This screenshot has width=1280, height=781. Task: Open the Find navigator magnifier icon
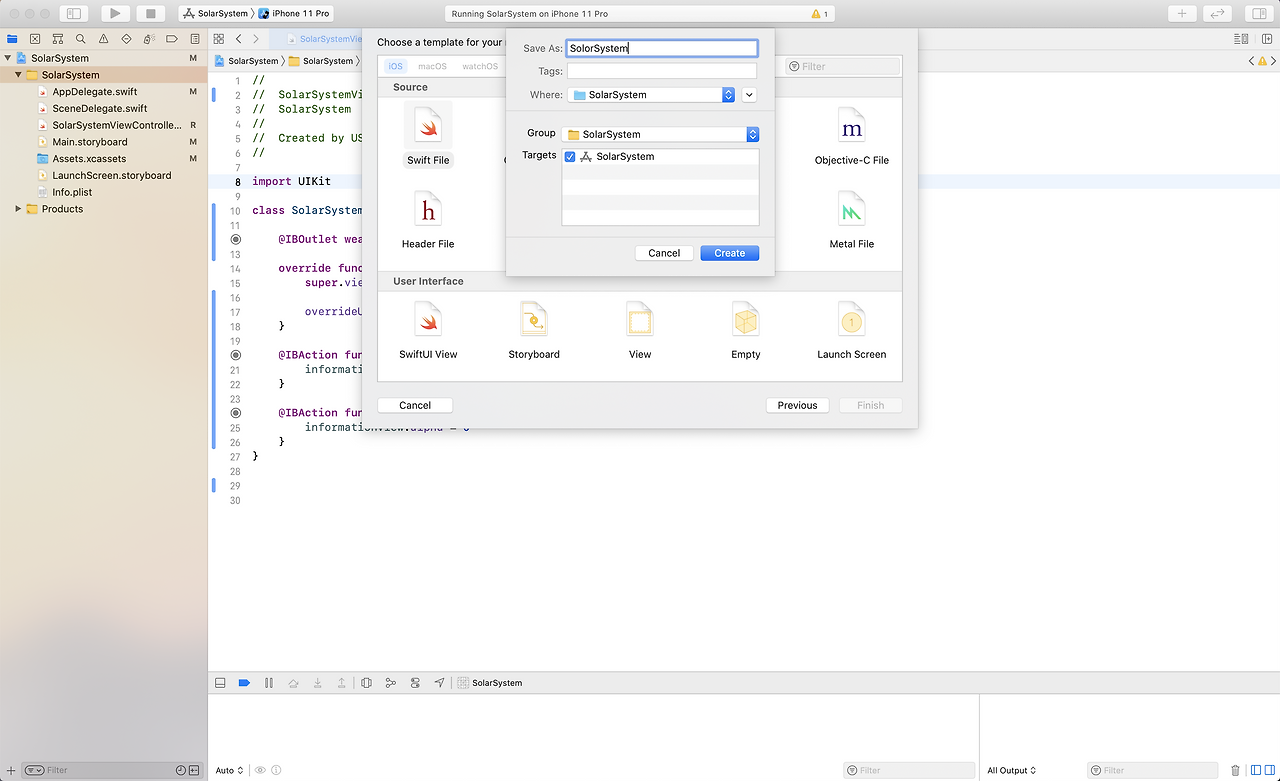(80, 39)
